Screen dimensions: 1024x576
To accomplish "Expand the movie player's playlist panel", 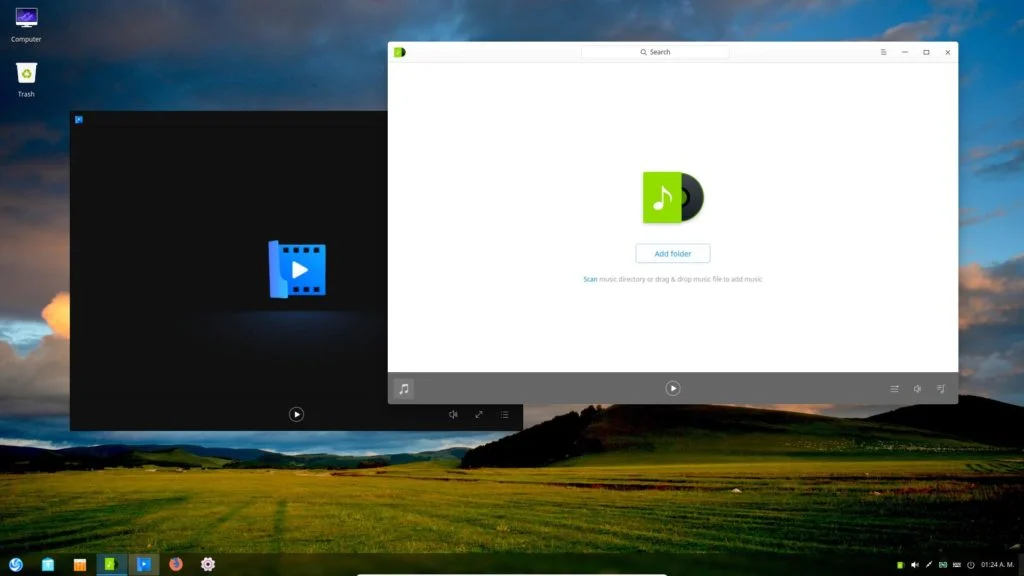I will click(x=504, y=414).
